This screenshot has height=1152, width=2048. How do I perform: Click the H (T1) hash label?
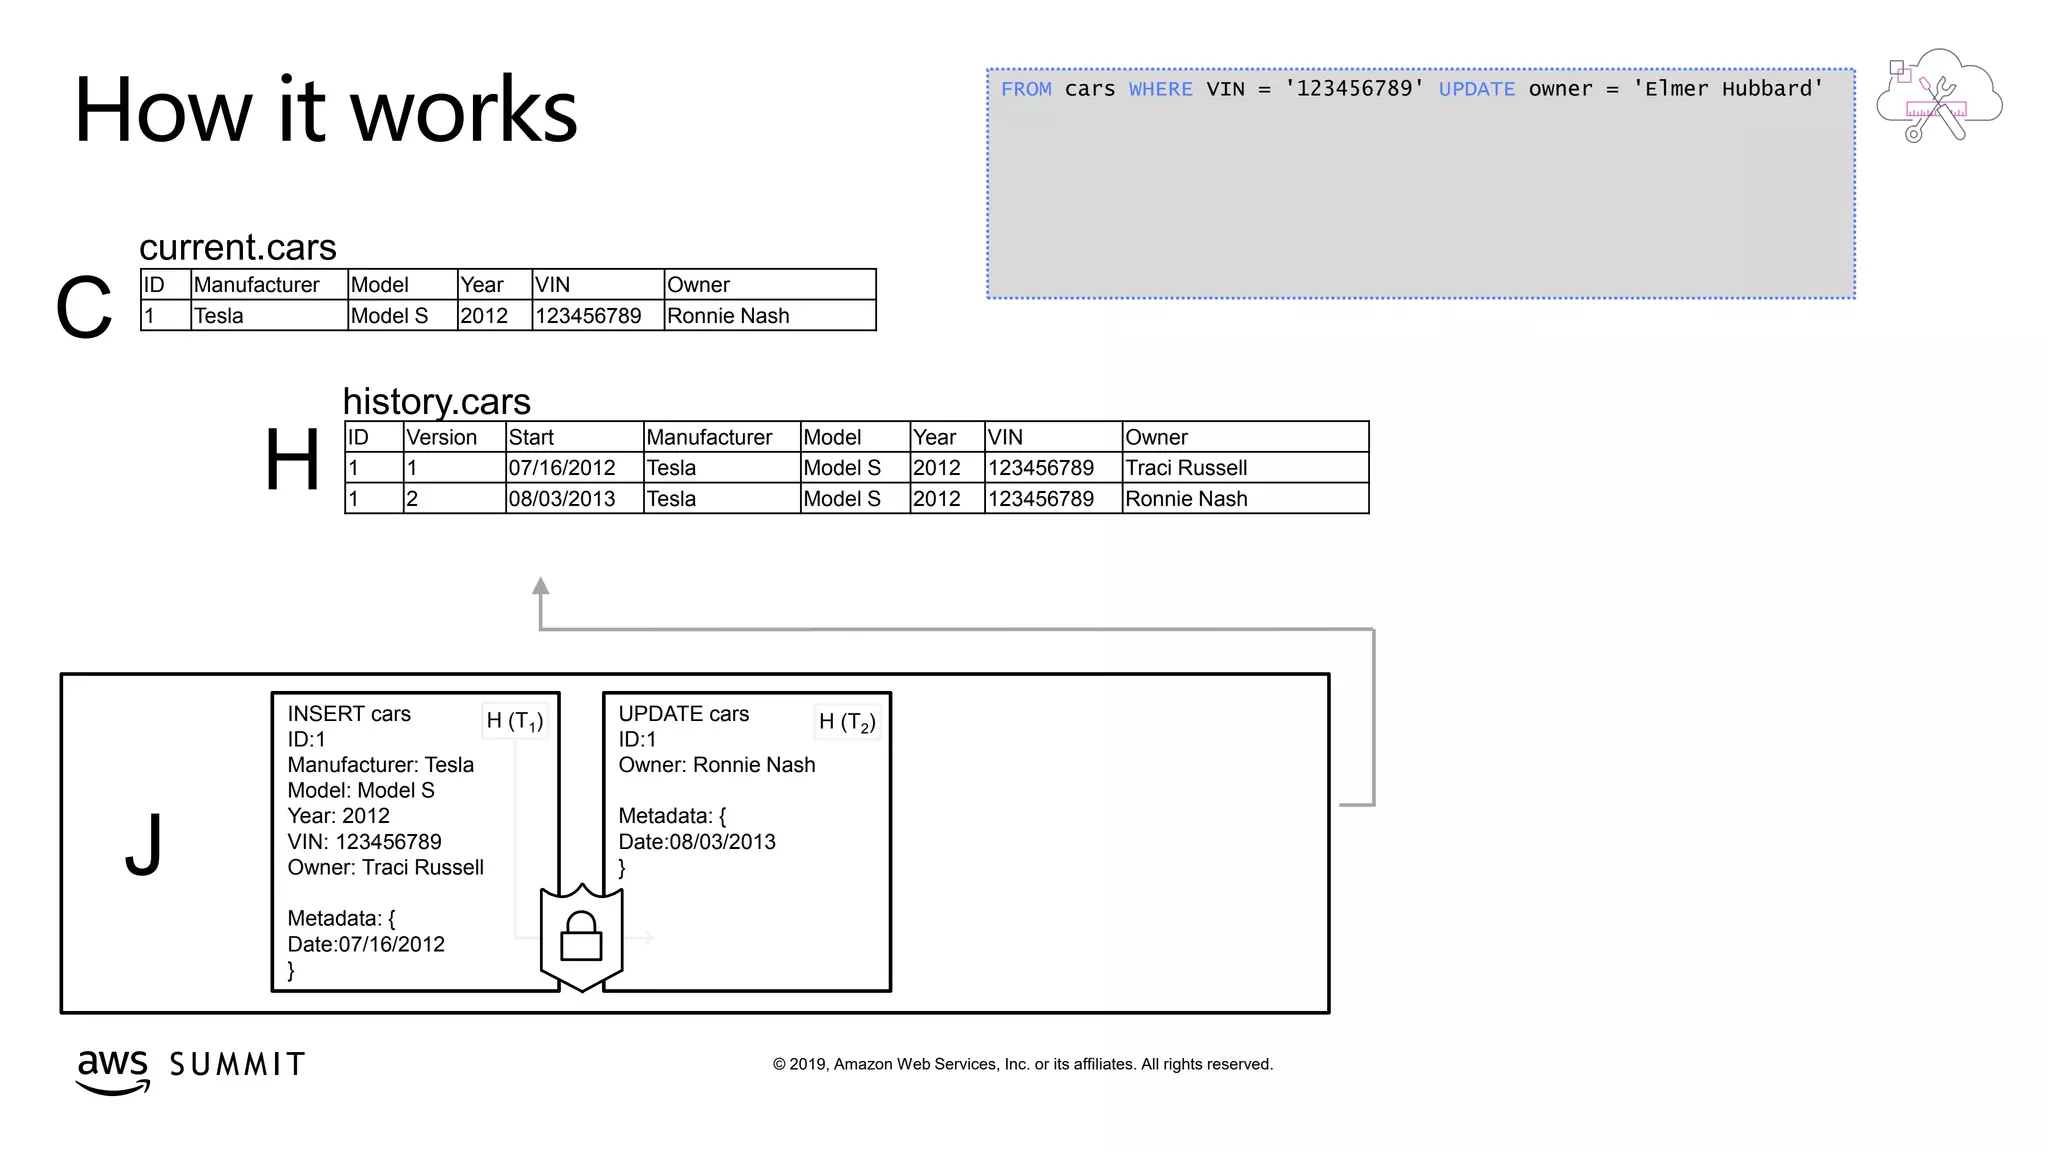point(514,721)
